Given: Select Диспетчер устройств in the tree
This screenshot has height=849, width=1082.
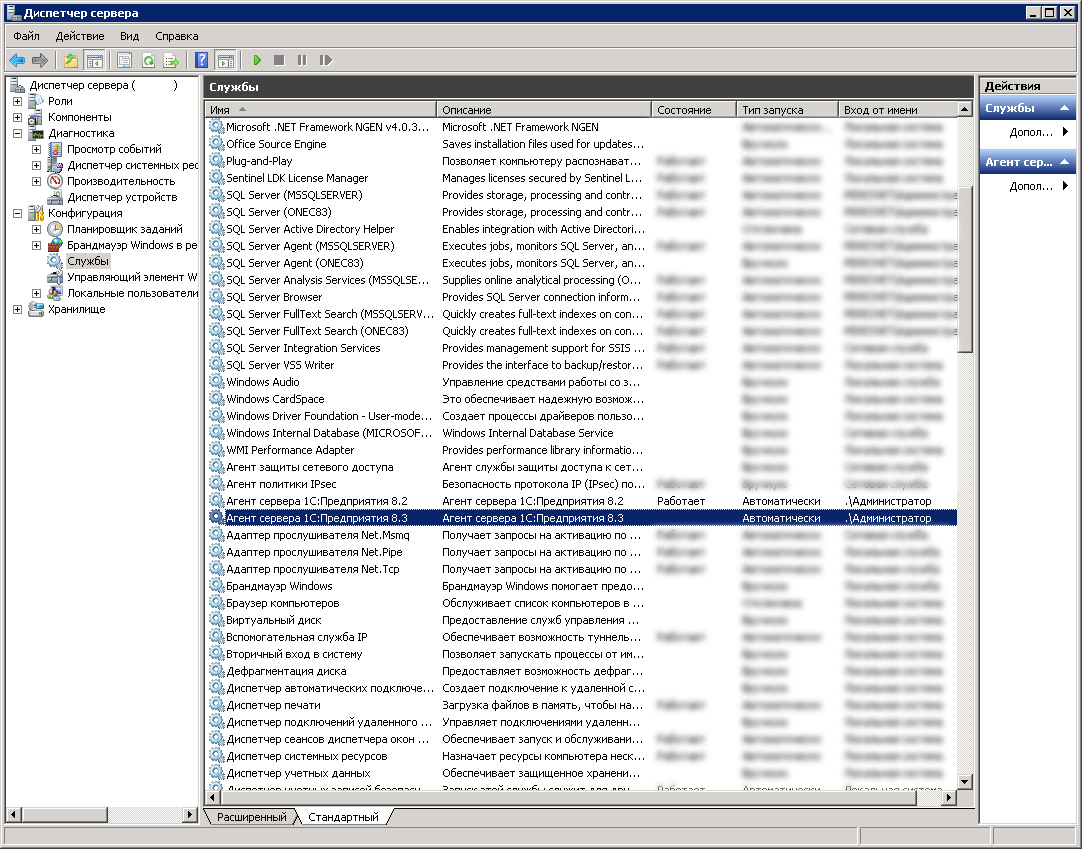Looking at the screenshot, I should pyautogui.click(x=122, y=197).
